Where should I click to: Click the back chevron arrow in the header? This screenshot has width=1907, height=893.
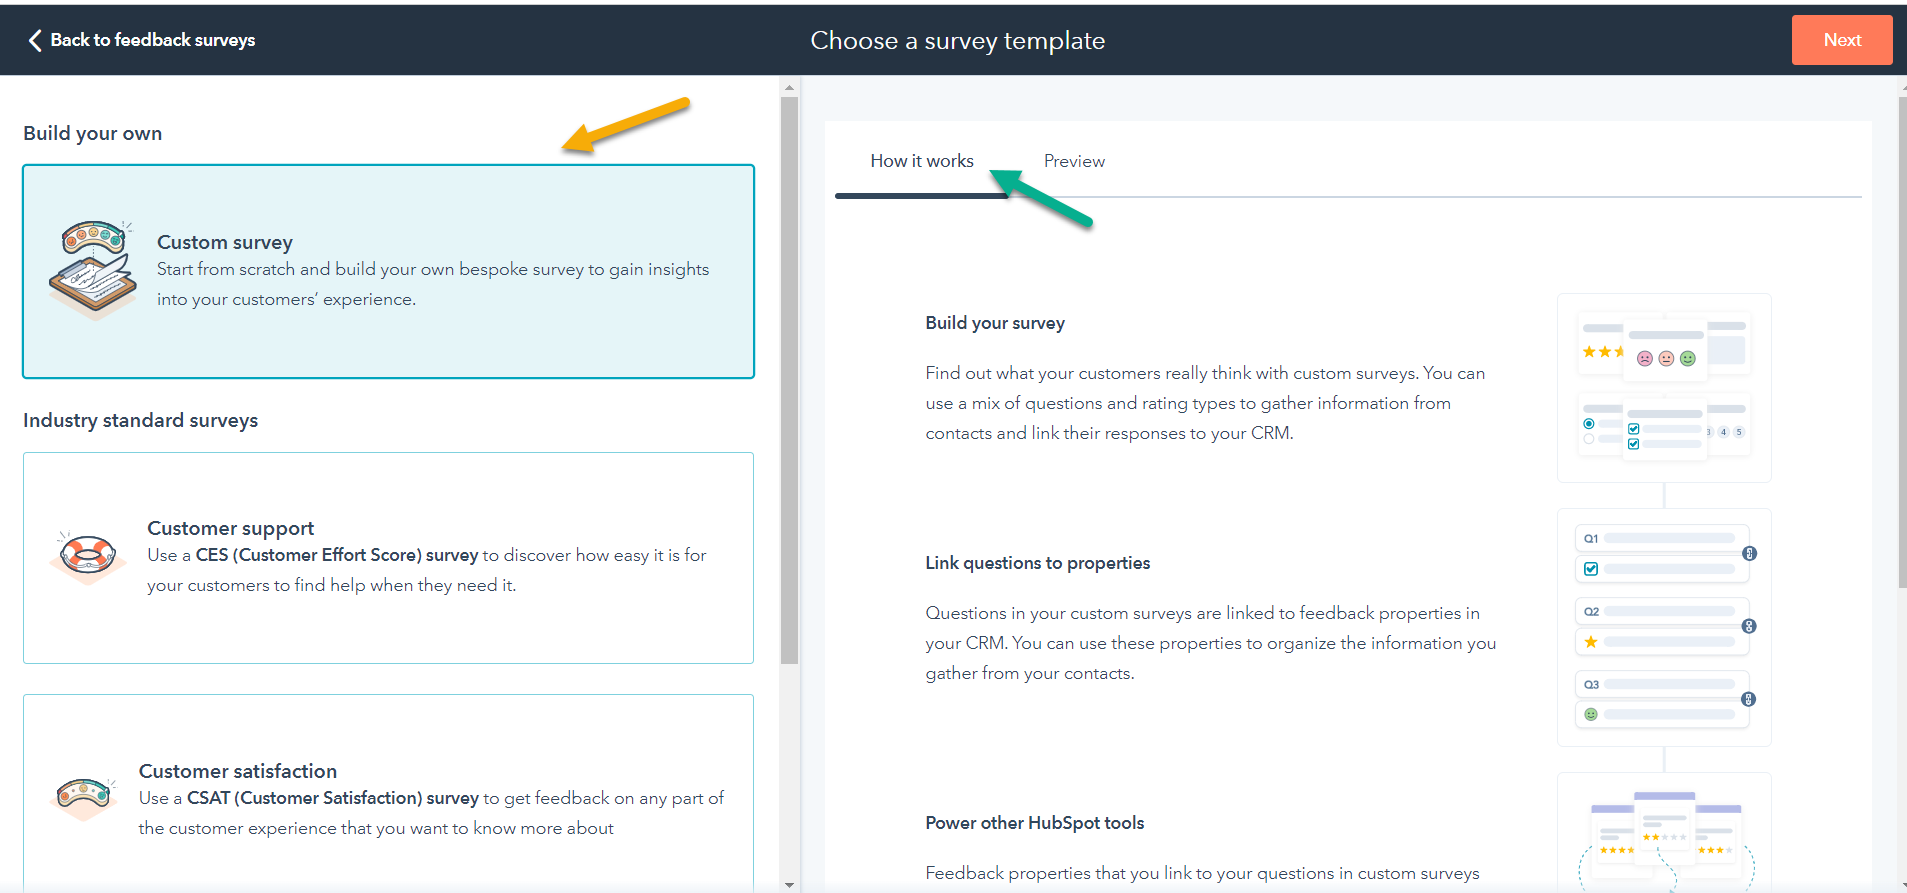[x=34, y=39]
